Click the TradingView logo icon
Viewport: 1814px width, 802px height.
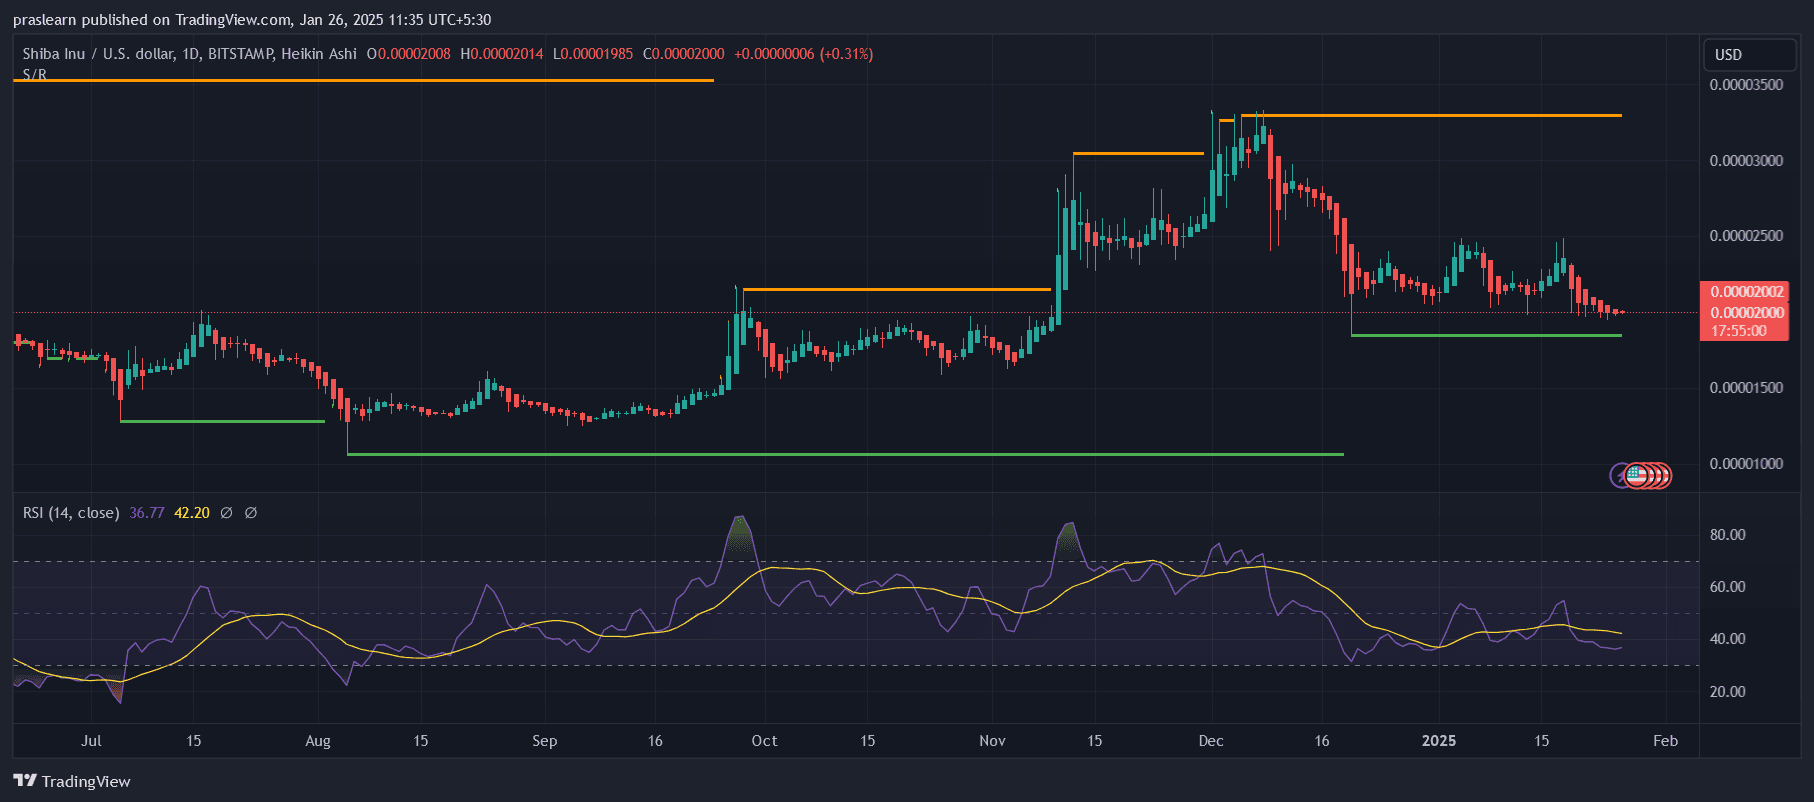(x=25, y=781)
